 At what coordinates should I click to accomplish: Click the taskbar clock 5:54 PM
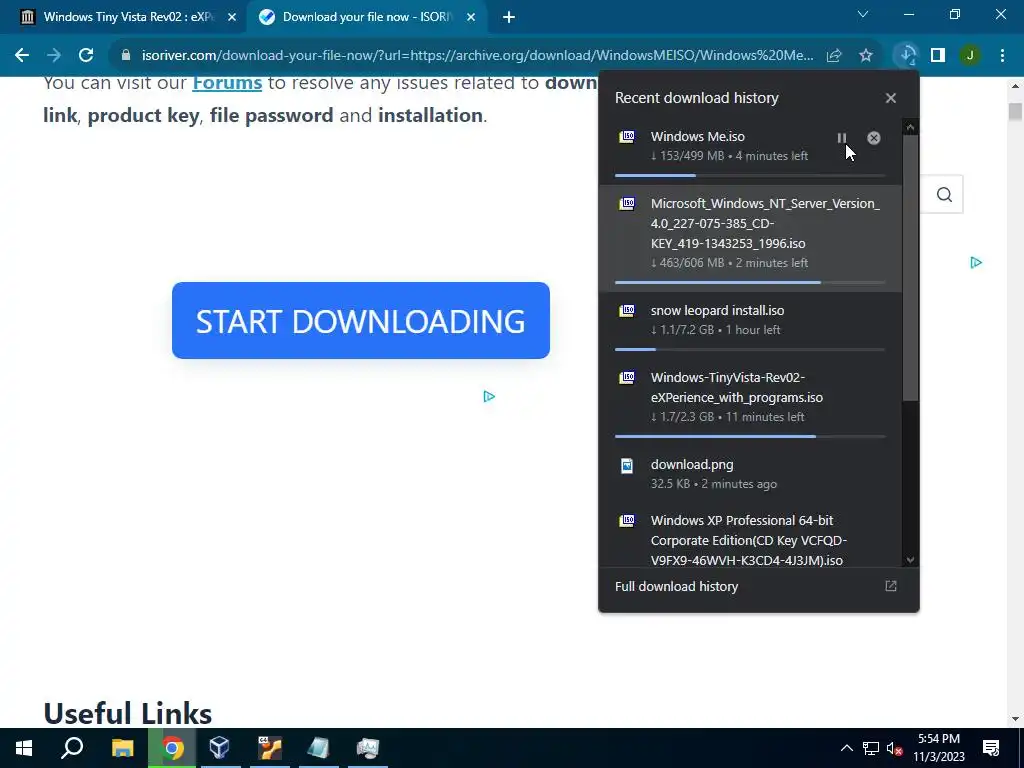coord(939,739)
